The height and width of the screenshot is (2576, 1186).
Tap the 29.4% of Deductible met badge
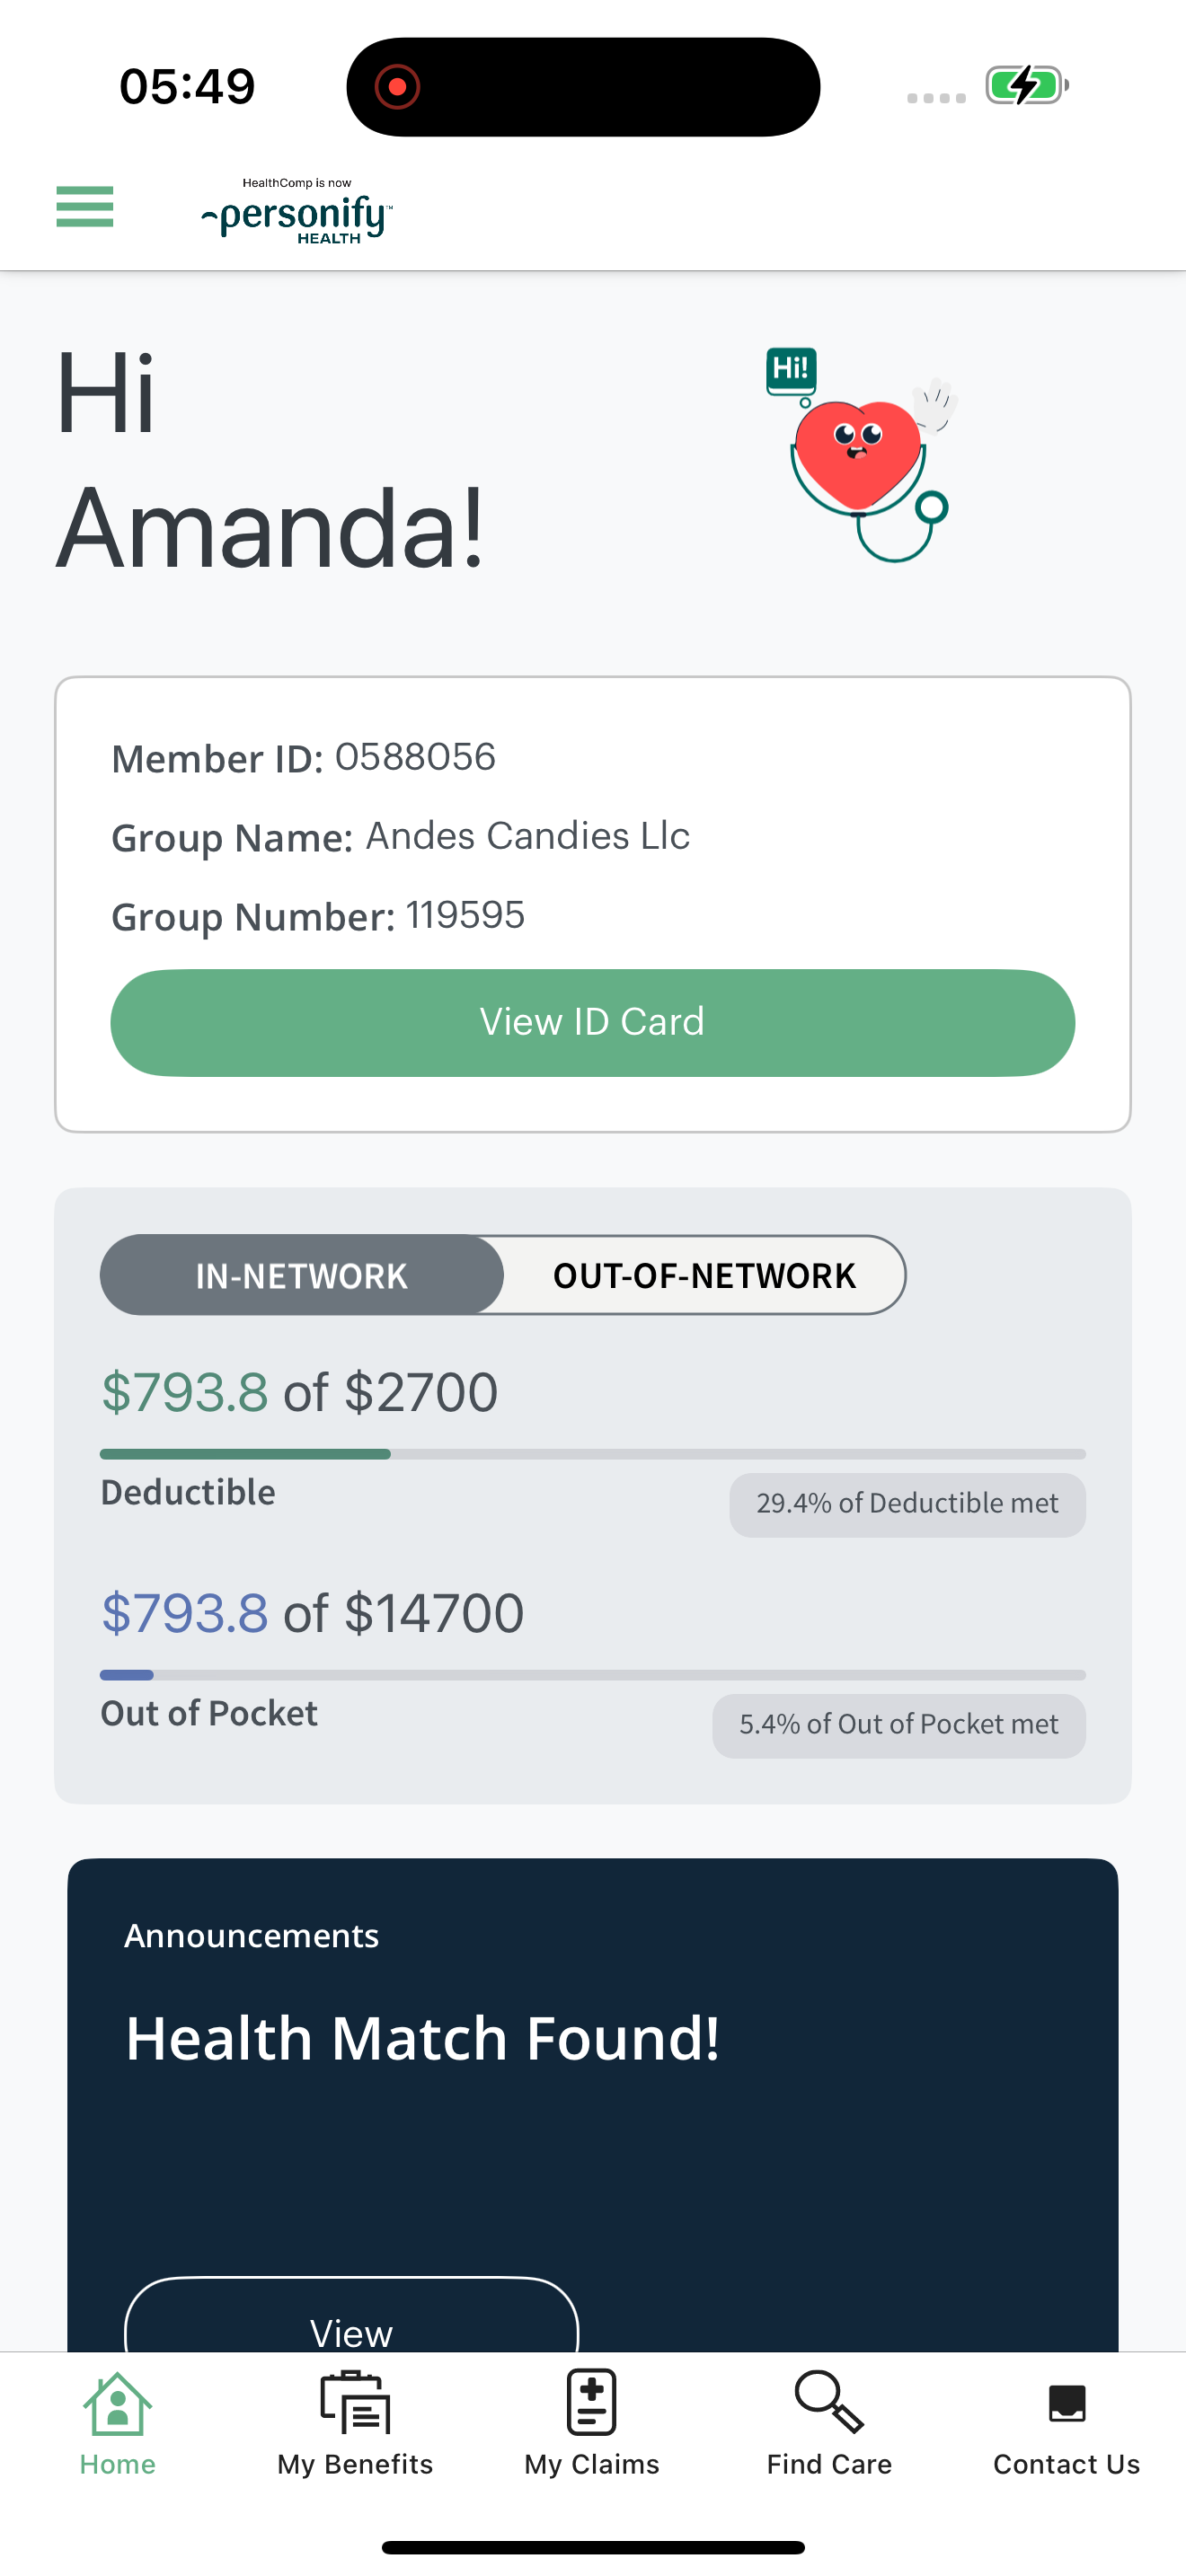[907, 1504]
